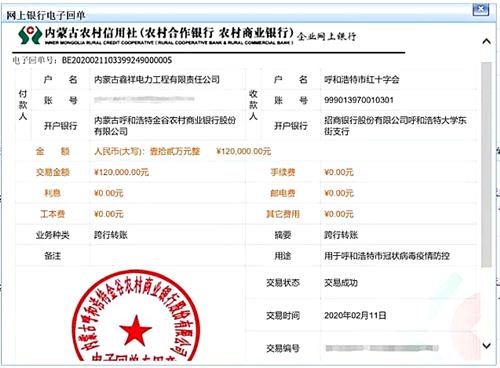Select payer name 内蒙古鑫祥电力工程有限责任公司

[157, 79]
